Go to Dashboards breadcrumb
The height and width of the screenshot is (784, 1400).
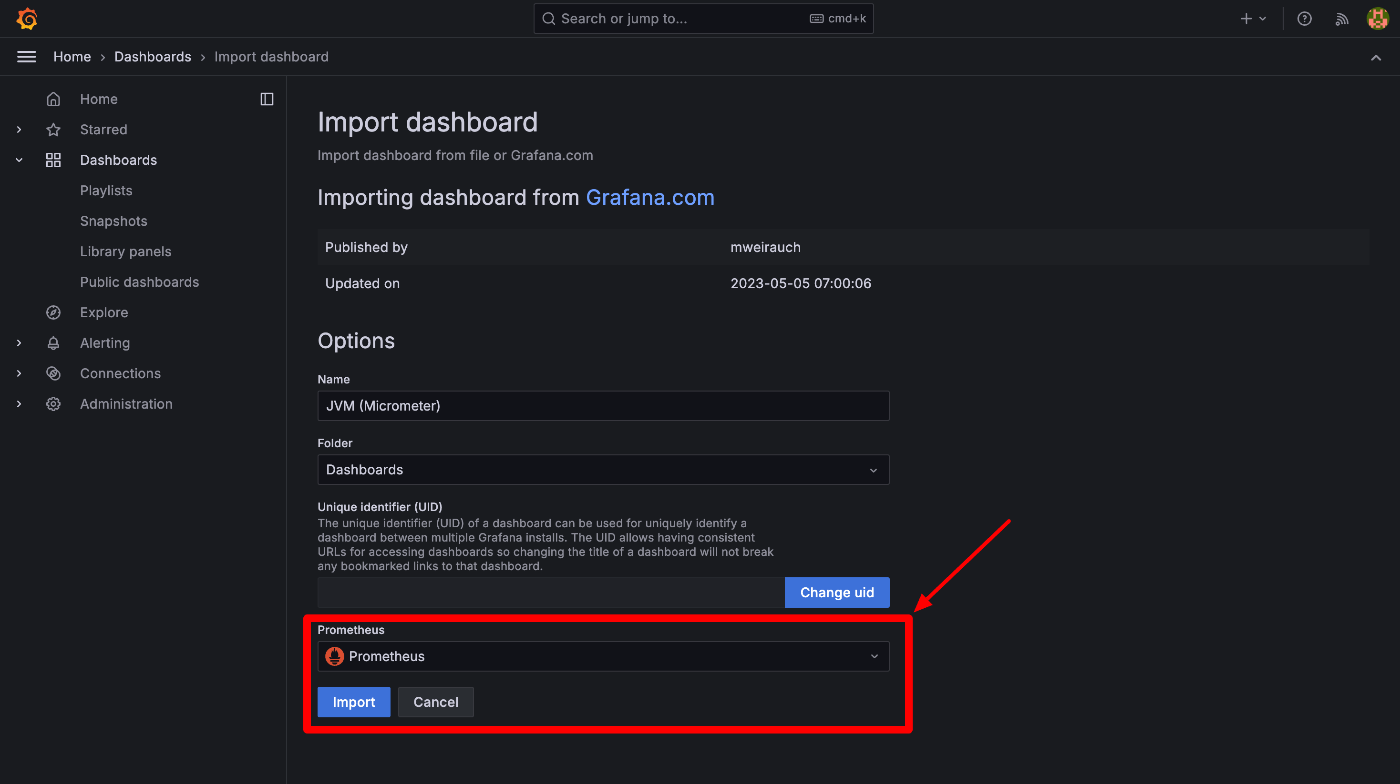[x=153, y=57]
